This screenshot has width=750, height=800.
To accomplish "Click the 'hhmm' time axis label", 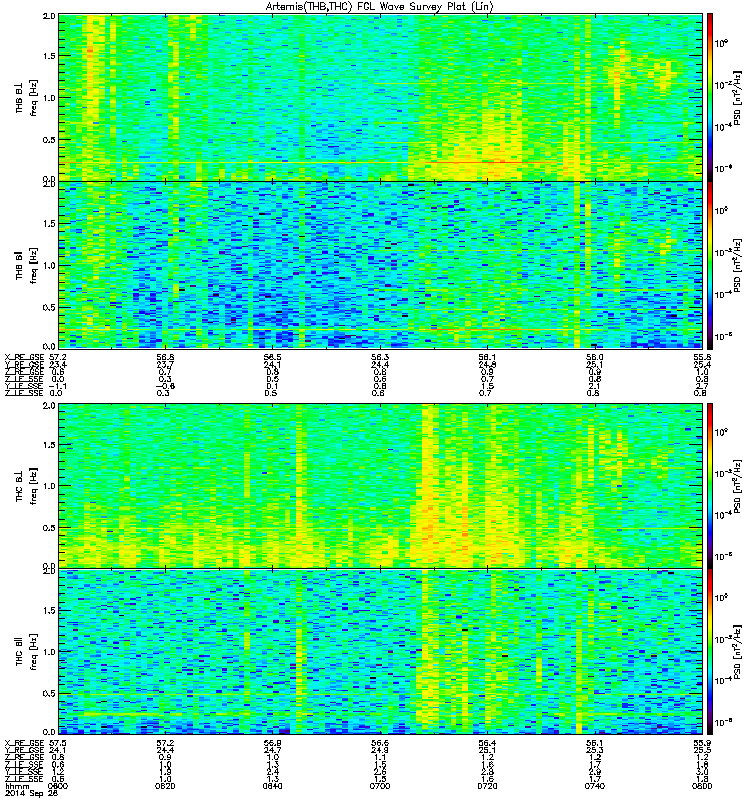I will (x=15, y=786).
